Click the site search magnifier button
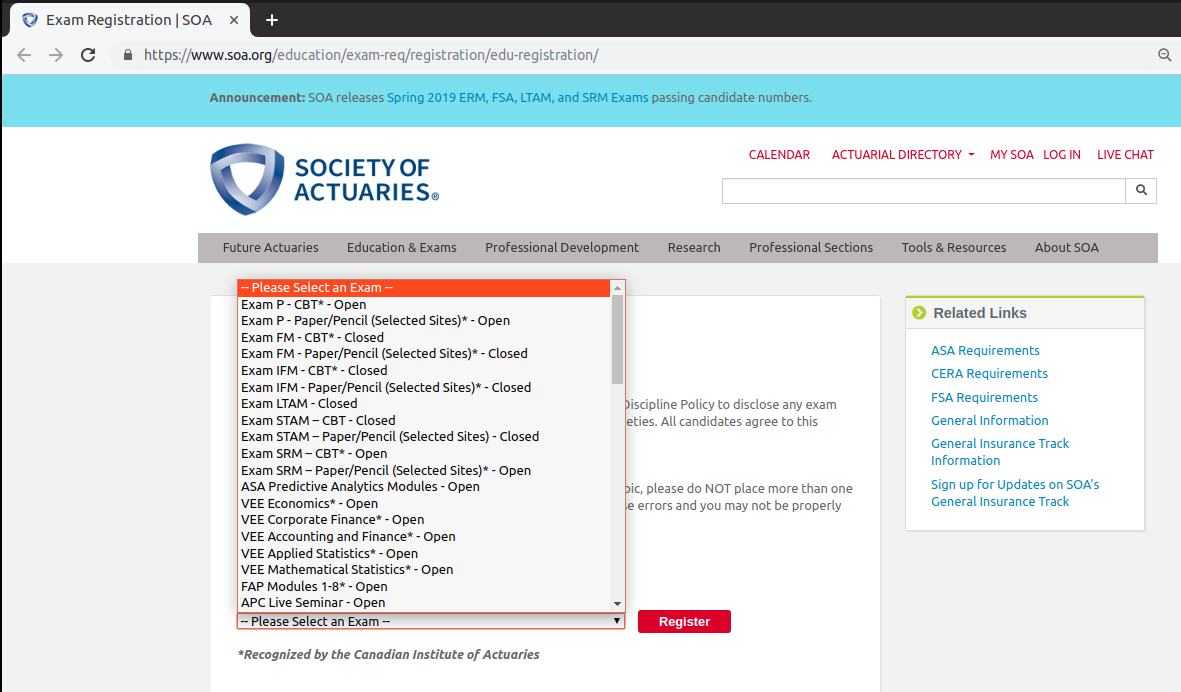 coord(1141,191)
